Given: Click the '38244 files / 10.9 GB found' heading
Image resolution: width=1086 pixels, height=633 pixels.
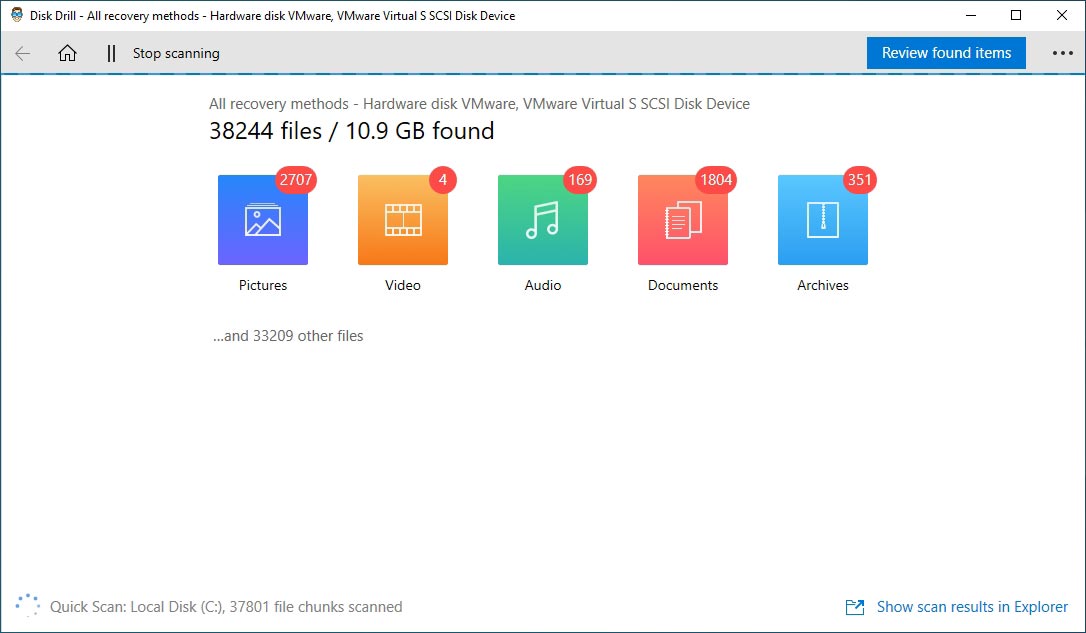Looking at the screenshot, I should pyautogui.click(x=352, y=131).
